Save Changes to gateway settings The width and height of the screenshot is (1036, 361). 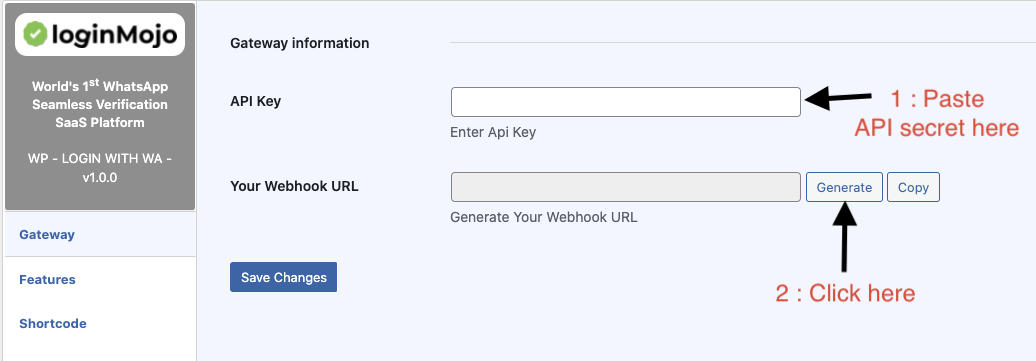pos(283,277)
